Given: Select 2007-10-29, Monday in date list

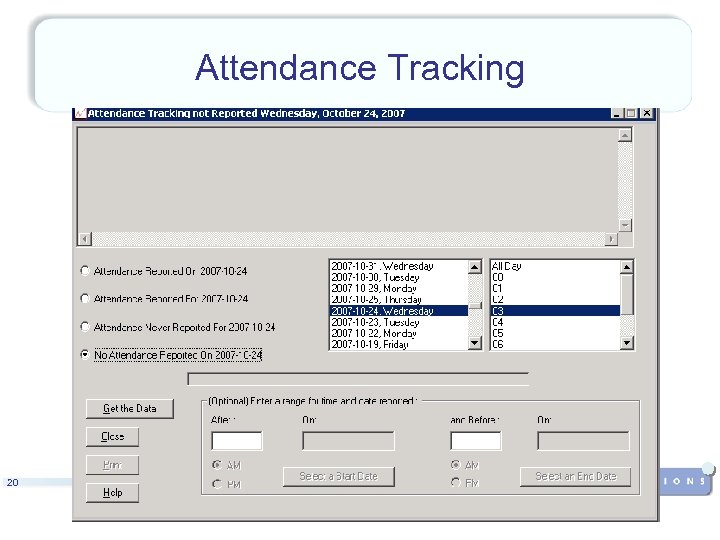Looking at the screenshot, I should pos(399,288).
